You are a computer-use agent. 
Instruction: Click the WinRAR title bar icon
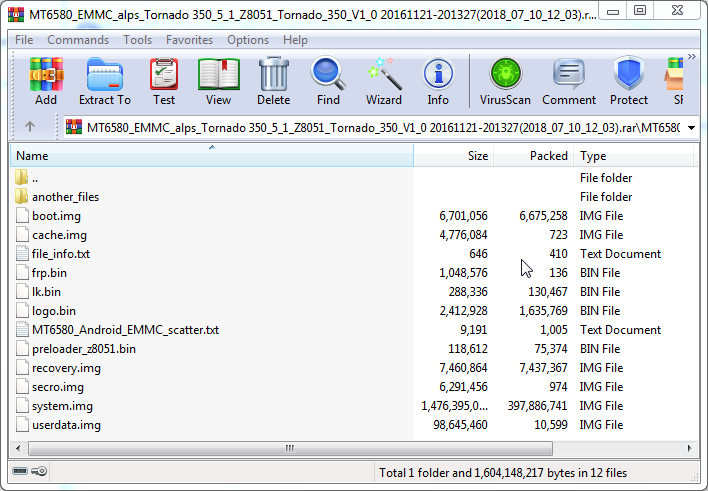(16, 14)
